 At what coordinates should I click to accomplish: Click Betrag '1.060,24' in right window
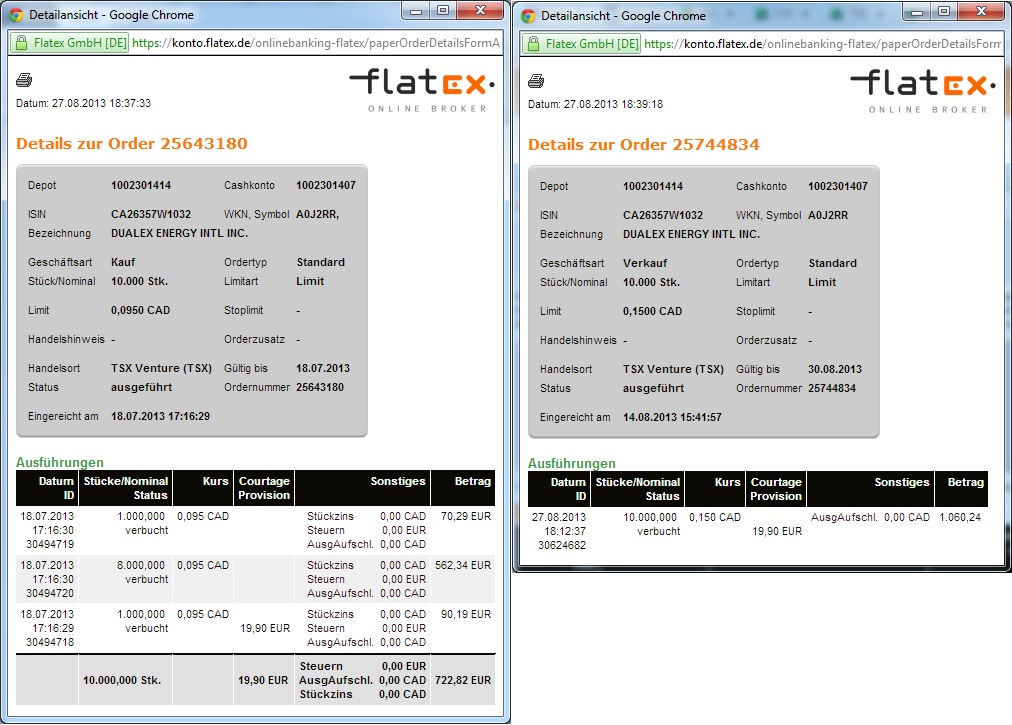[x=960, y=517]
